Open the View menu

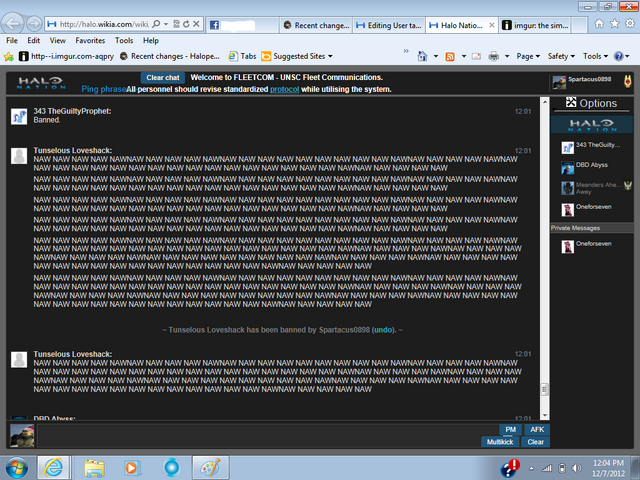[58, 40]
